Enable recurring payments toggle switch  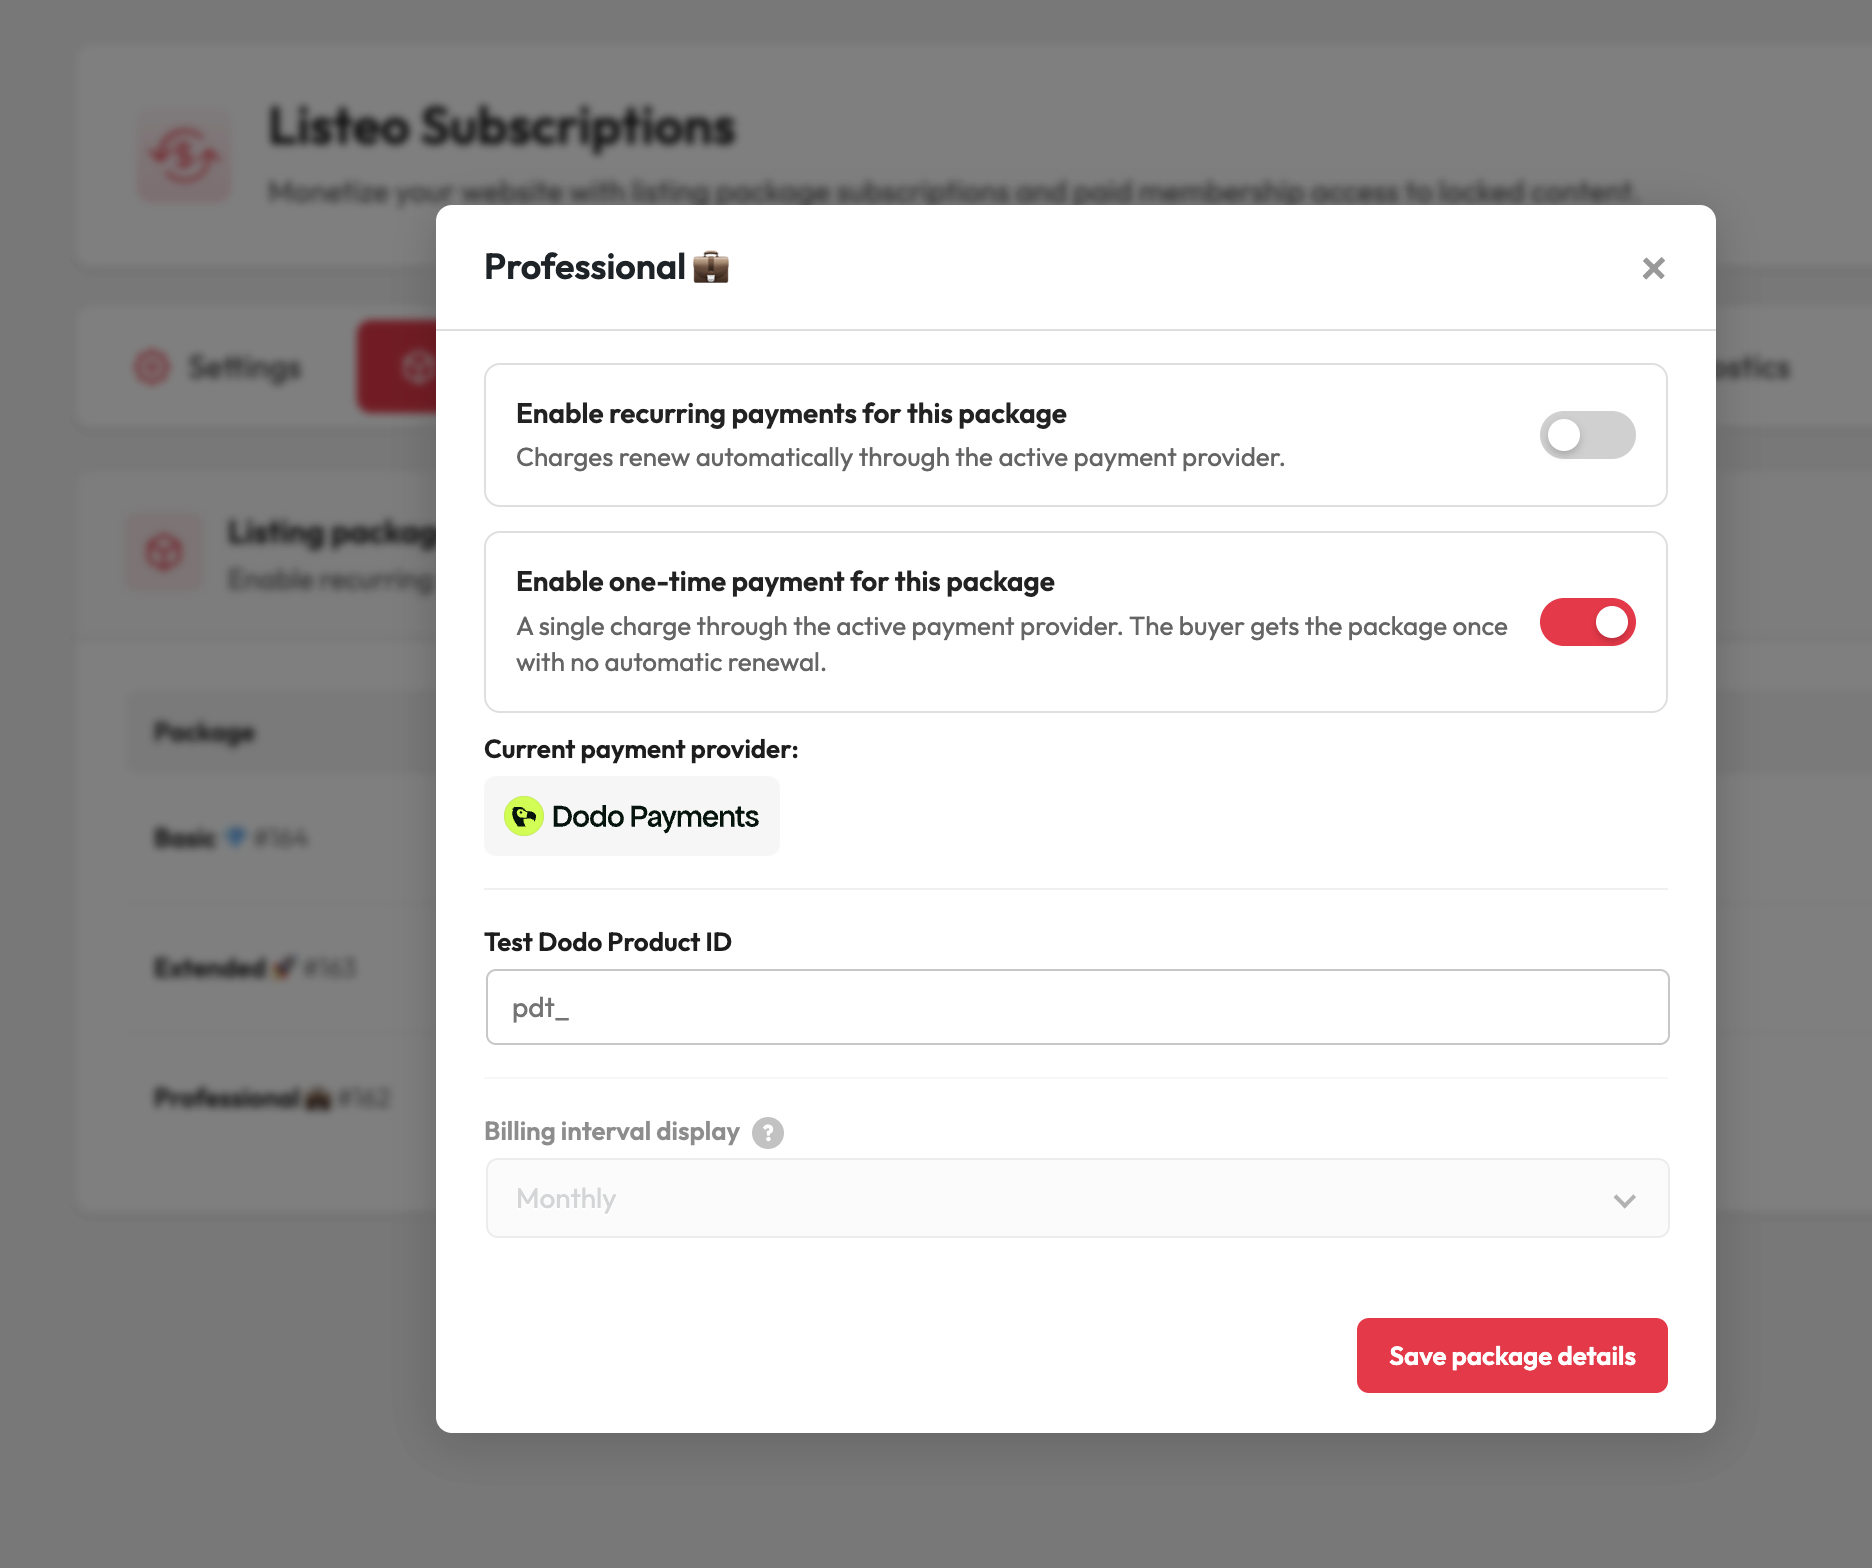click(x=1587, y=435)
